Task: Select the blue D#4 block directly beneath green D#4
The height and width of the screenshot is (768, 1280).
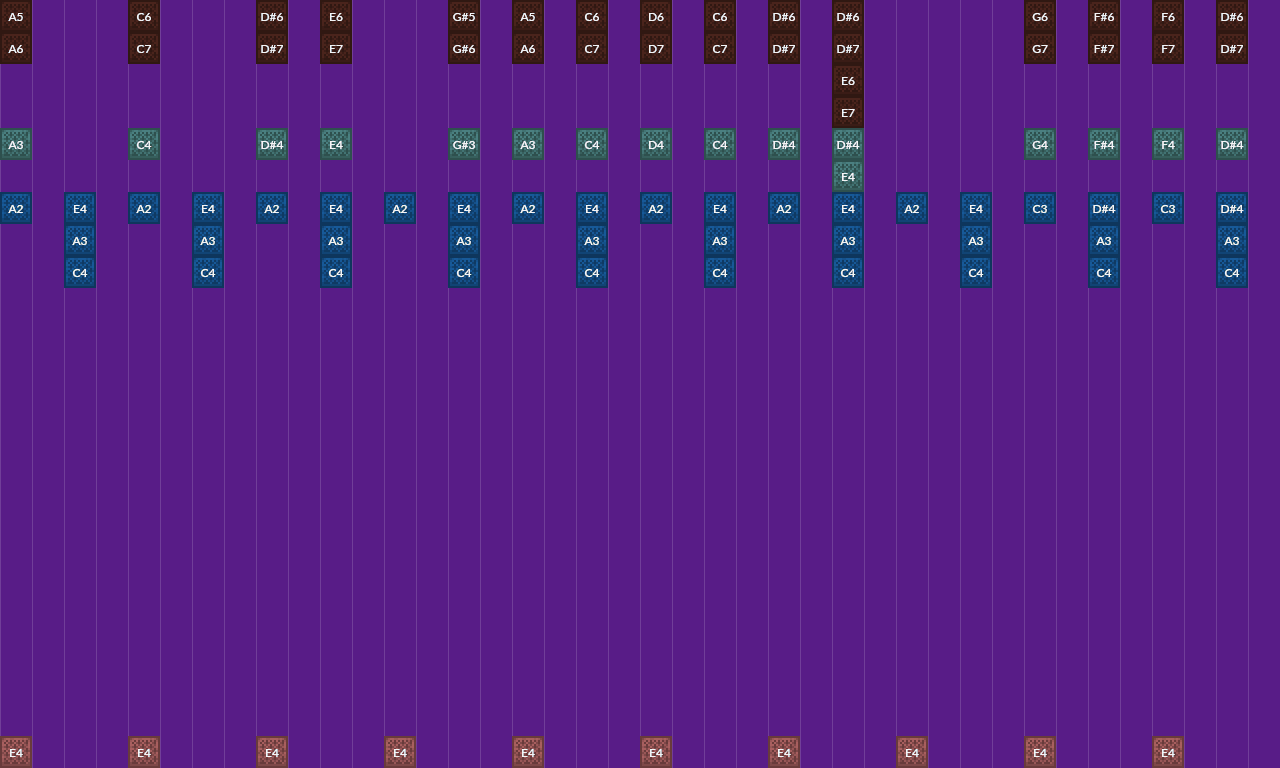Action: (x=1232, y=208)
